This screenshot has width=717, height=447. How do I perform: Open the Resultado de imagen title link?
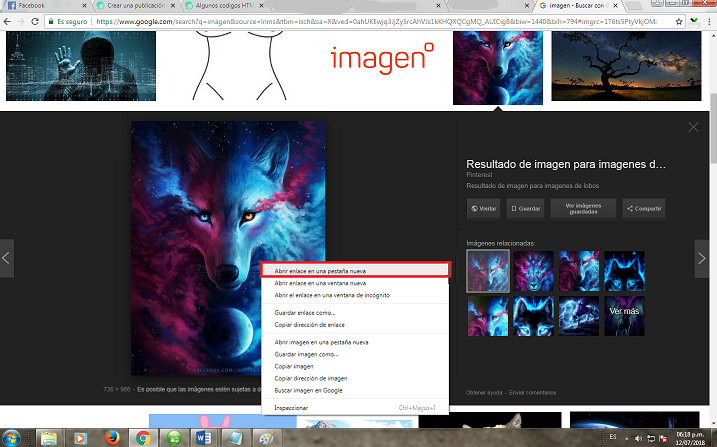566,164
